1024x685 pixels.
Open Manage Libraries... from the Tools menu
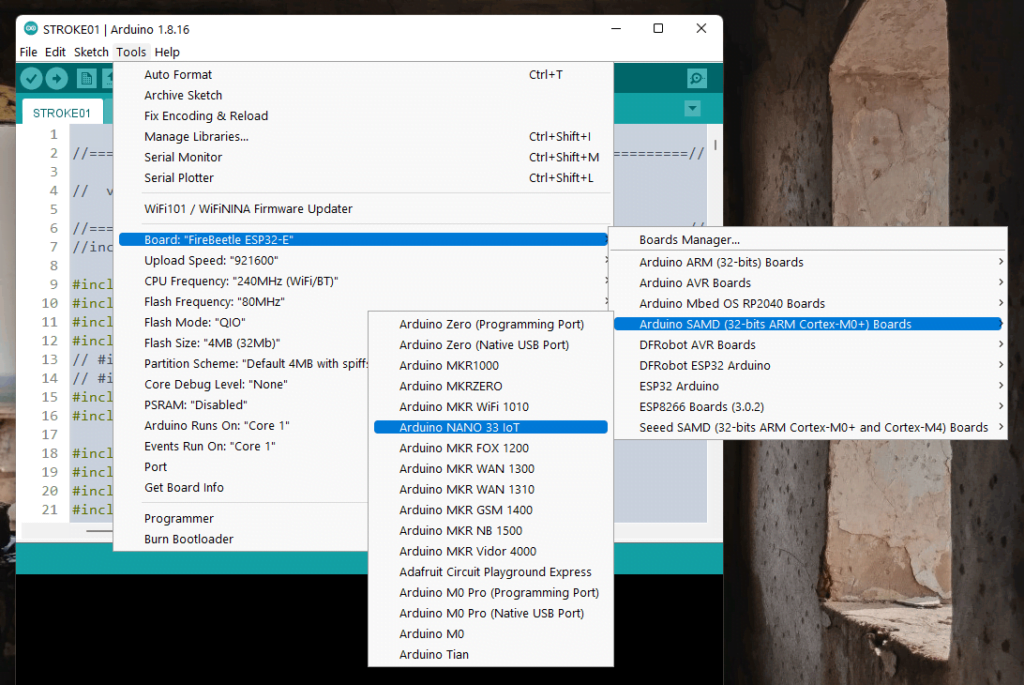364,136
